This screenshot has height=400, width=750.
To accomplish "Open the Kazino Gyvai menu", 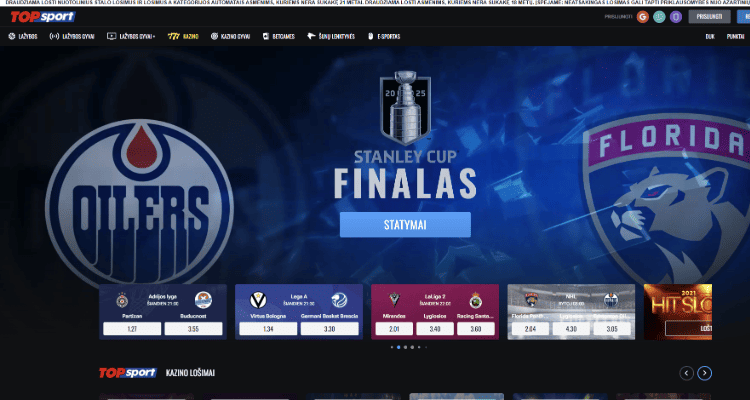I will 231,36.
